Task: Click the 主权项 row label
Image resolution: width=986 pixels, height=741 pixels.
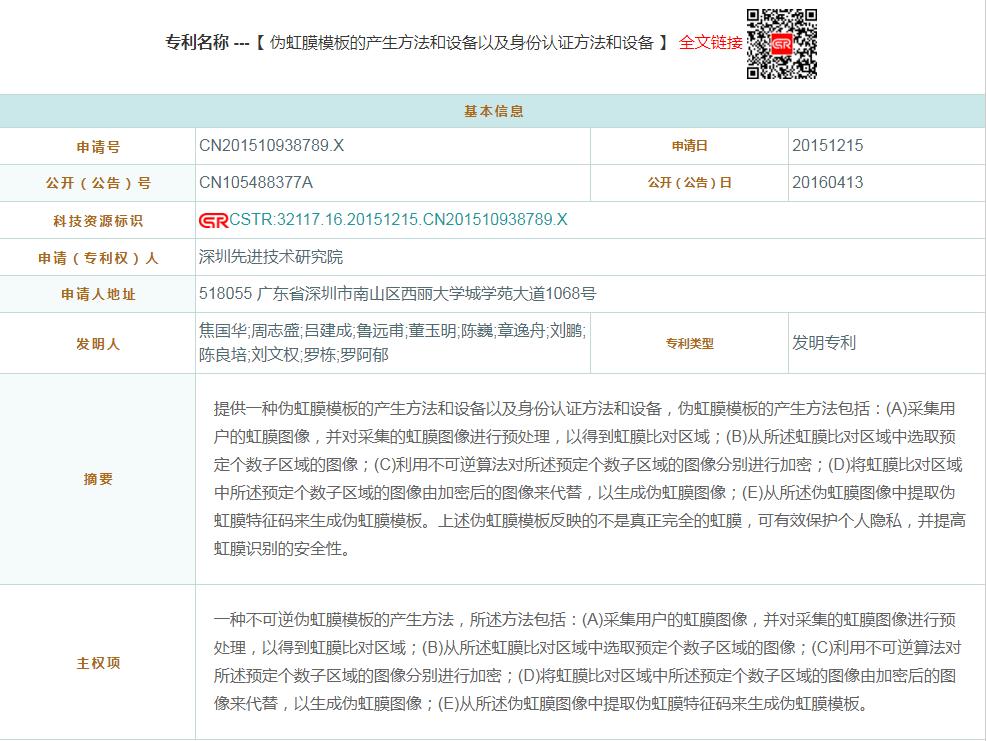Action: coord(98,663)
